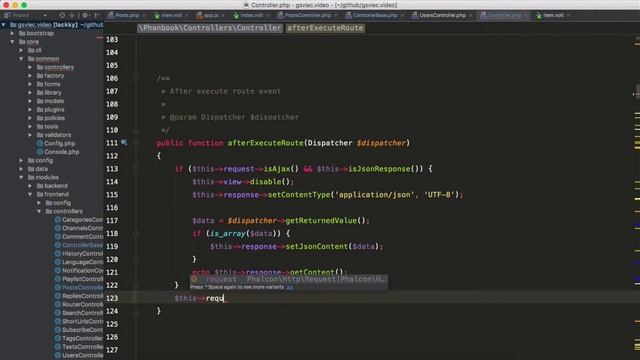640x360 pixels.
Task: Close the Posts.php tab
Action: click(x=144, y=16)
